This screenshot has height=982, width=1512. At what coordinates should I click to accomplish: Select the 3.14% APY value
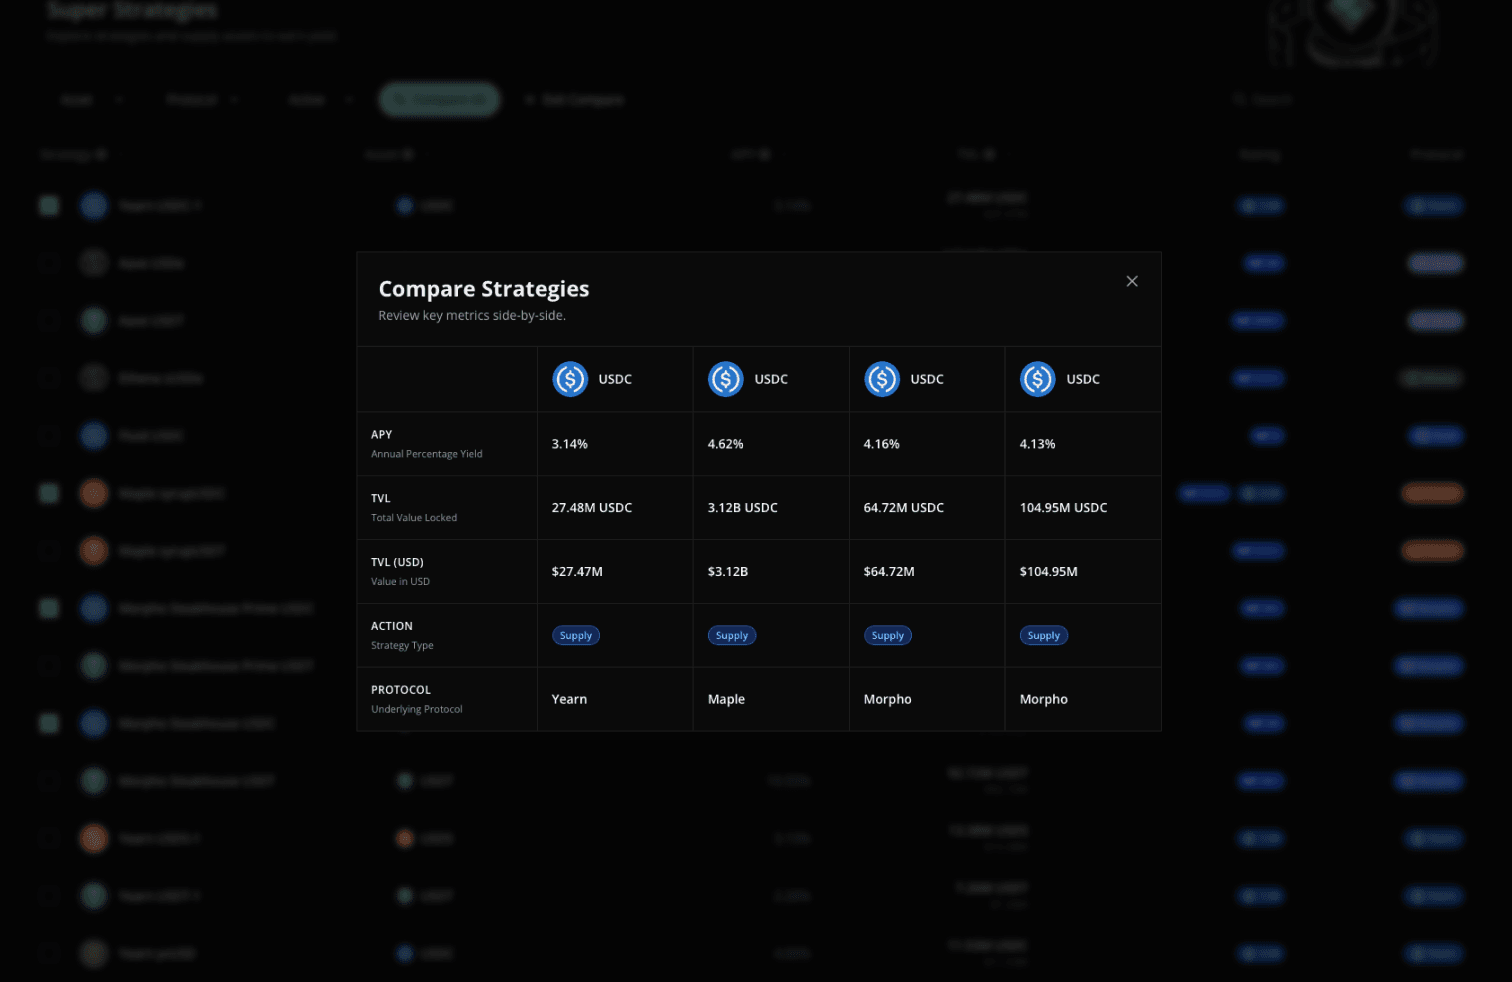[x=570, y=444]
